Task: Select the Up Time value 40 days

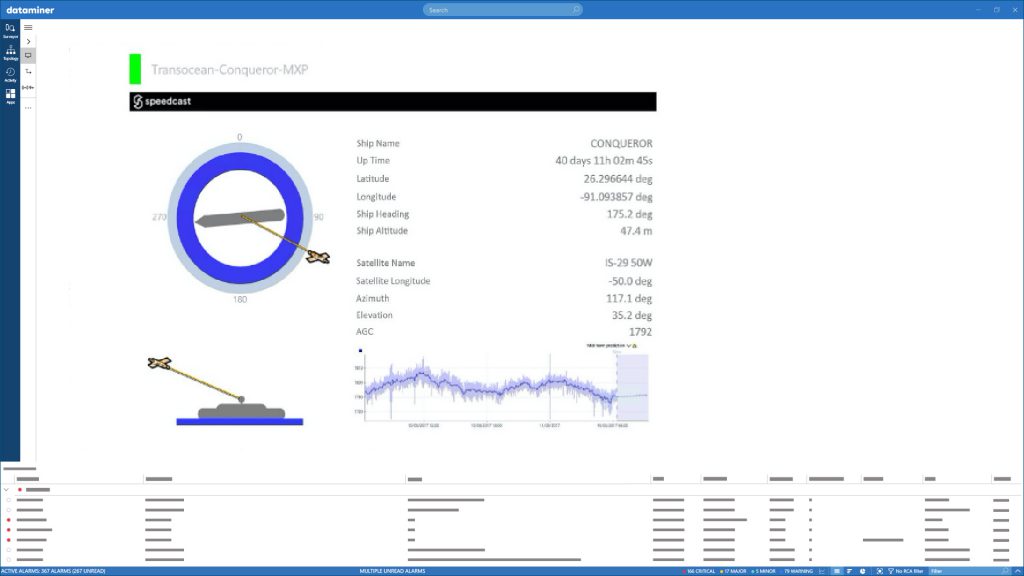Action: (603, 161)
